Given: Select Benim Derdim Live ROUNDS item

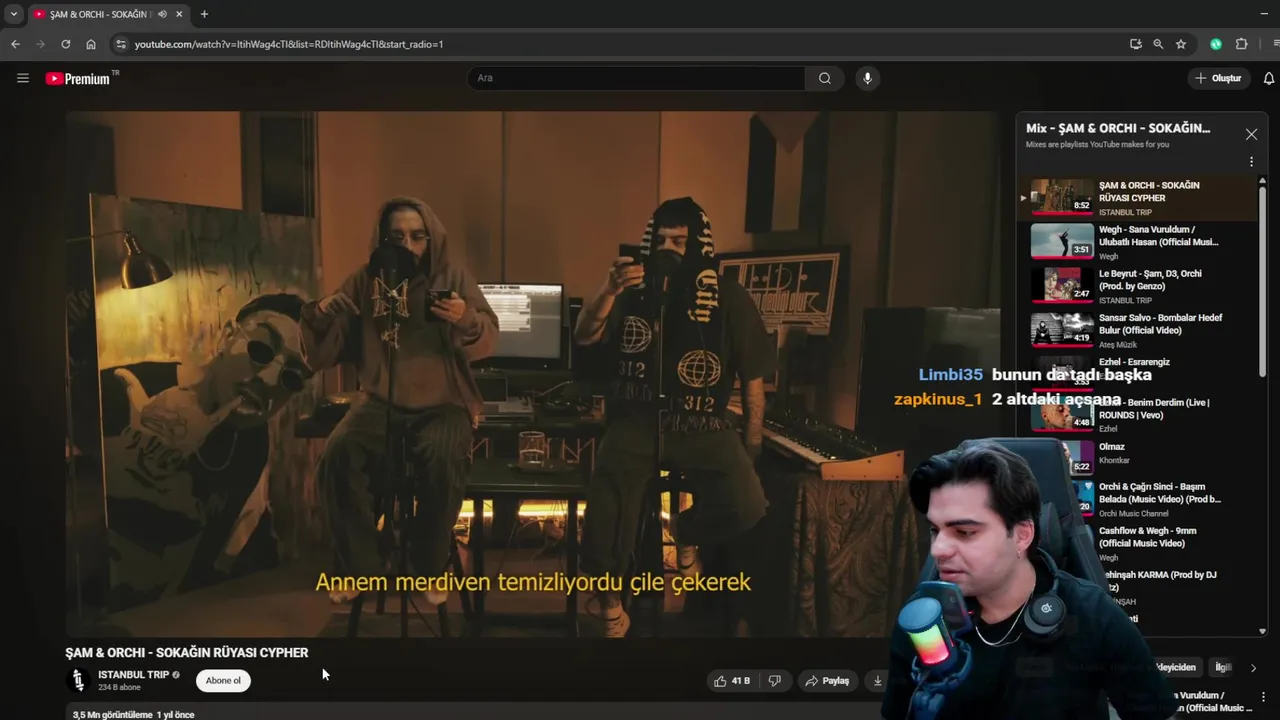Looking at the screenshot, I should pyautogui.click(x=1139, y=414).
